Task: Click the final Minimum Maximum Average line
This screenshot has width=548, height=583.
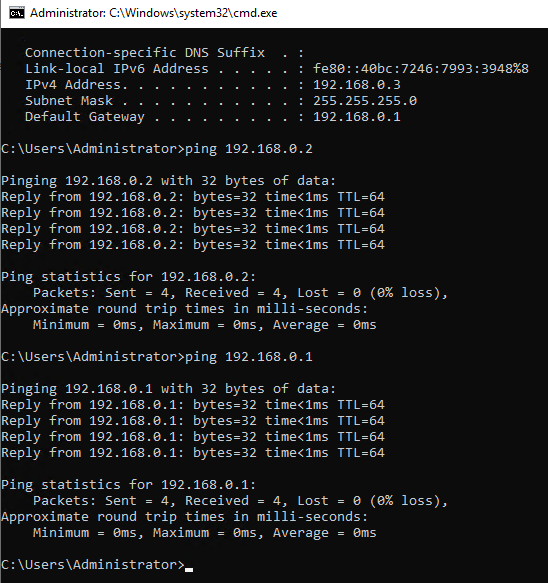Action: pos(204,532)
